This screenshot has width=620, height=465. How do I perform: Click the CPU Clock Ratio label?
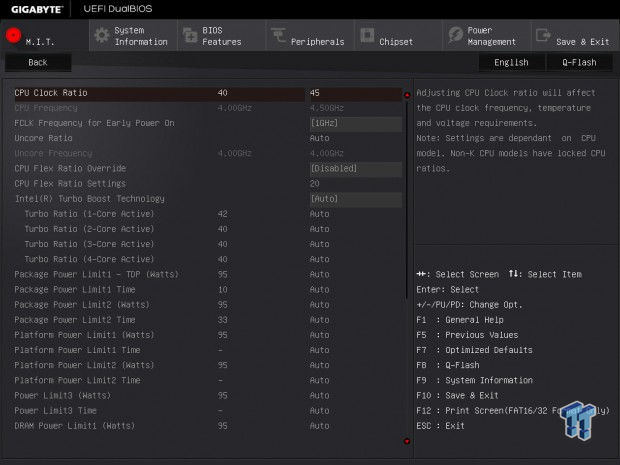pyautogui.click(x=51, y=93)
